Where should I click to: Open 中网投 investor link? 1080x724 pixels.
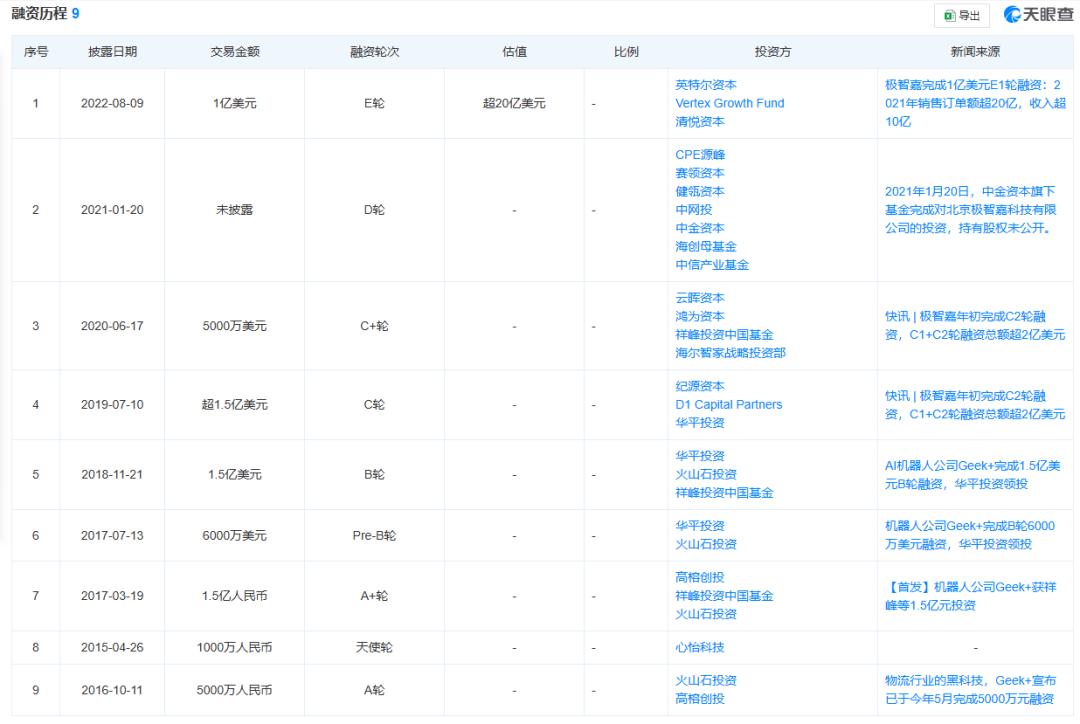click(693, 209)
